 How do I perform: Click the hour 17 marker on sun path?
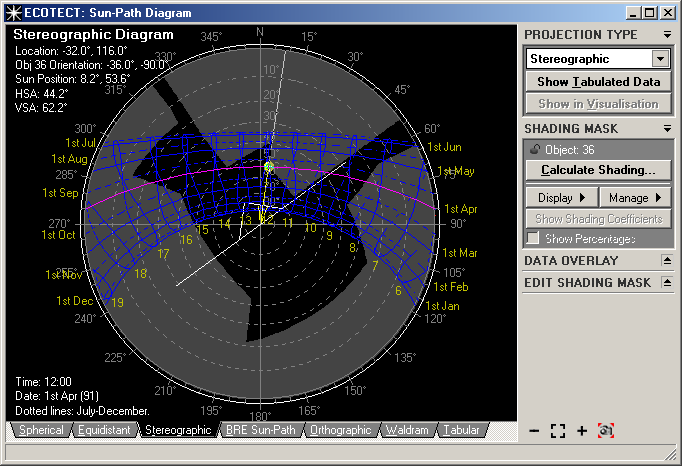coord(163,254)
